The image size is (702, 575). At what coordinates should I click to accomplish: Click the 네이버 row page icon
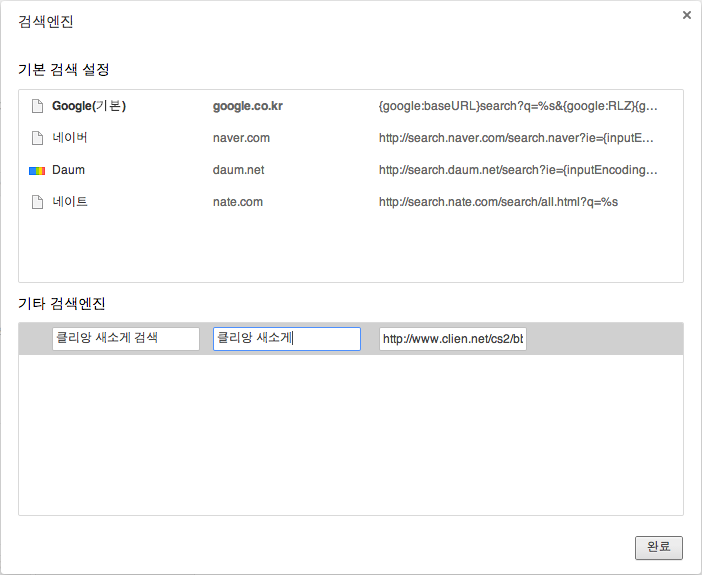[37, 138]
